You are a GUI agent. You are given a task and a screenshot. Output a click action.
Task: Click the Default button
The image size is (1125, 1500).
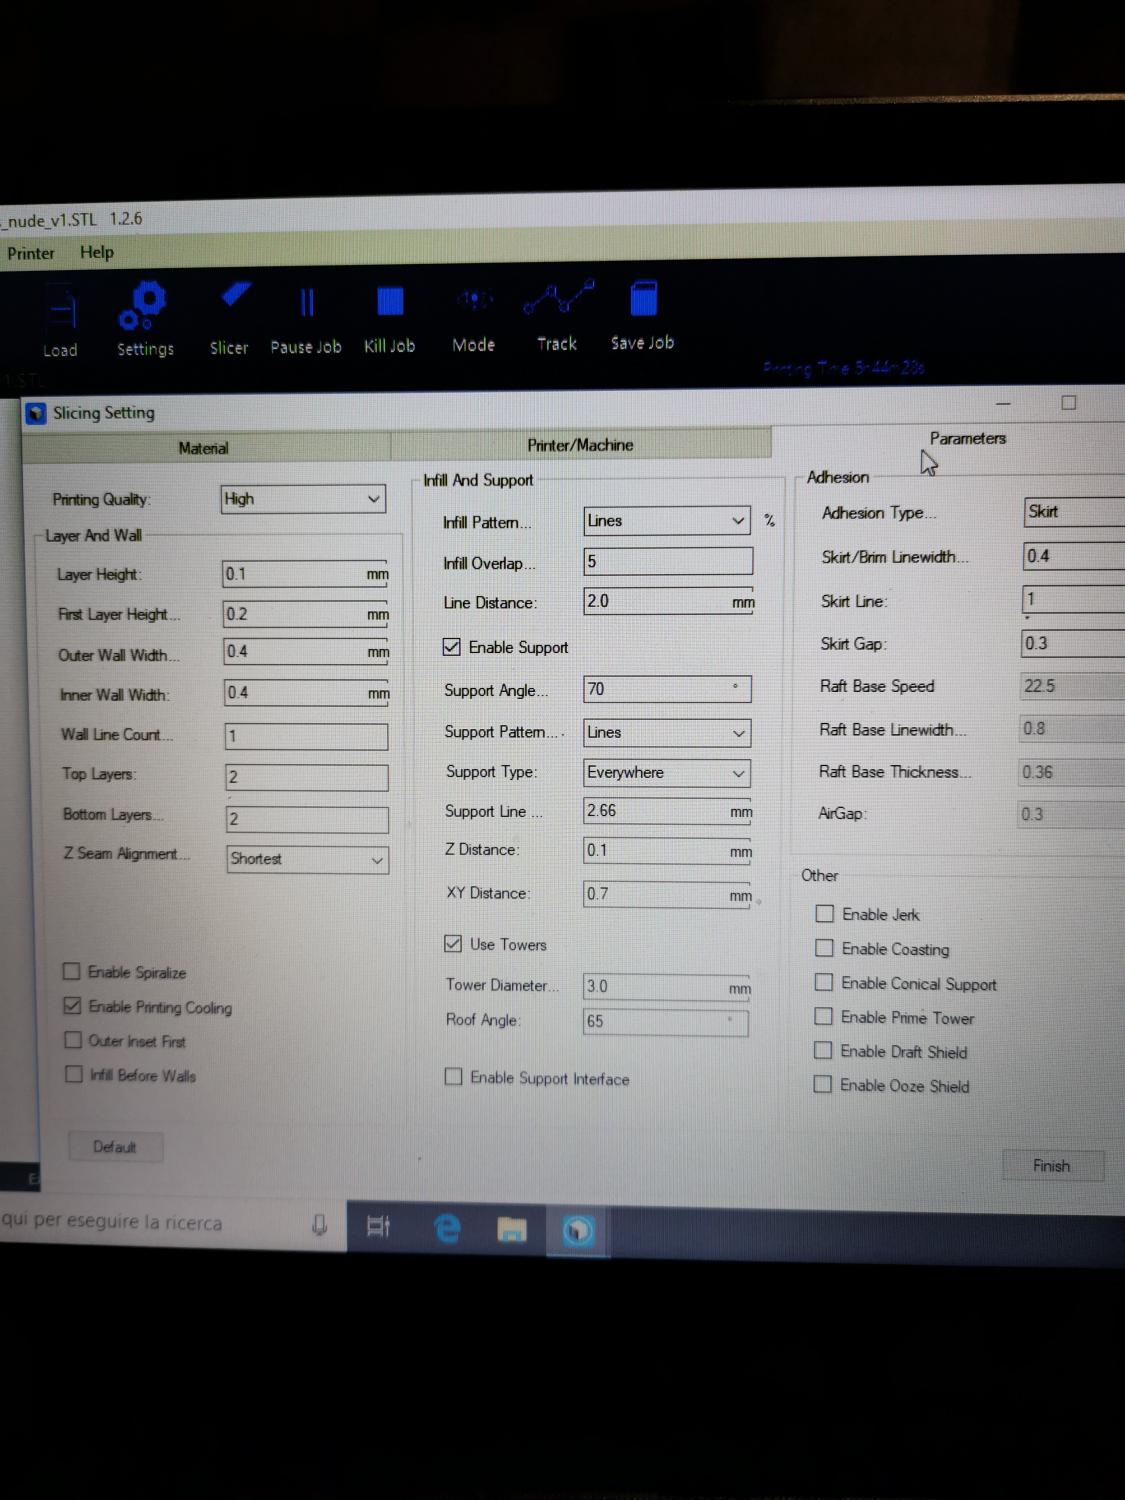pos(115,1147)
